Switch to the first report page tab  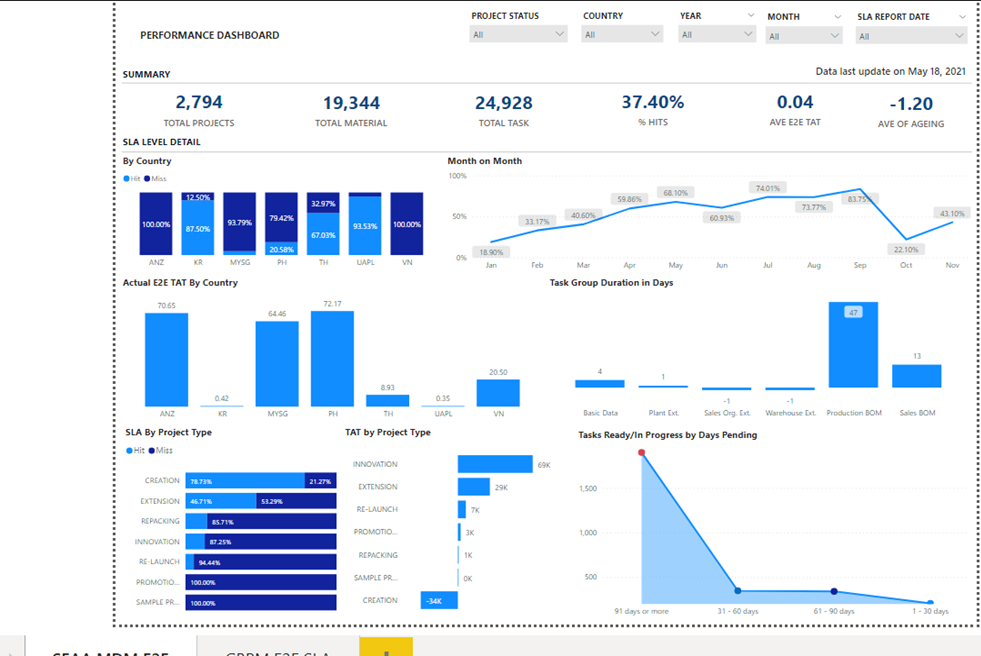pyautogui.click(x=111, y=647)
